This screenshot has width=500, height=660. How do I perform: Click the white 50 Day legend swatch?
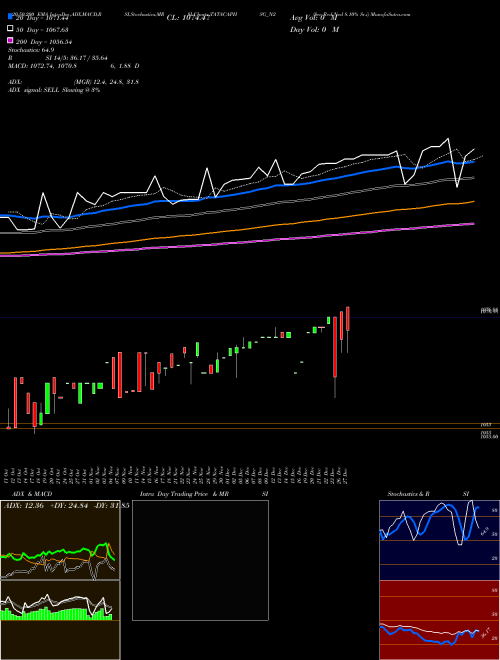(10, 29)
